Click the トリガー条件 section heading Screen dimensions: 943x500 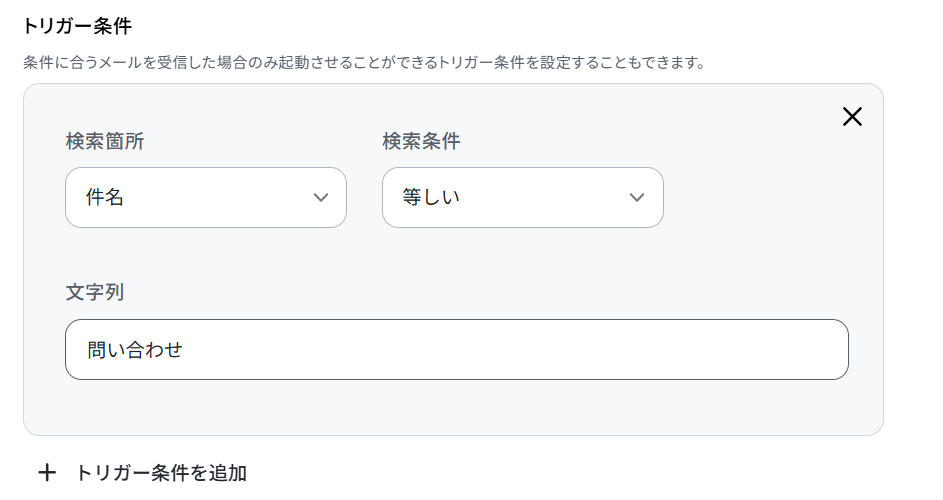(x=77, y=26)
